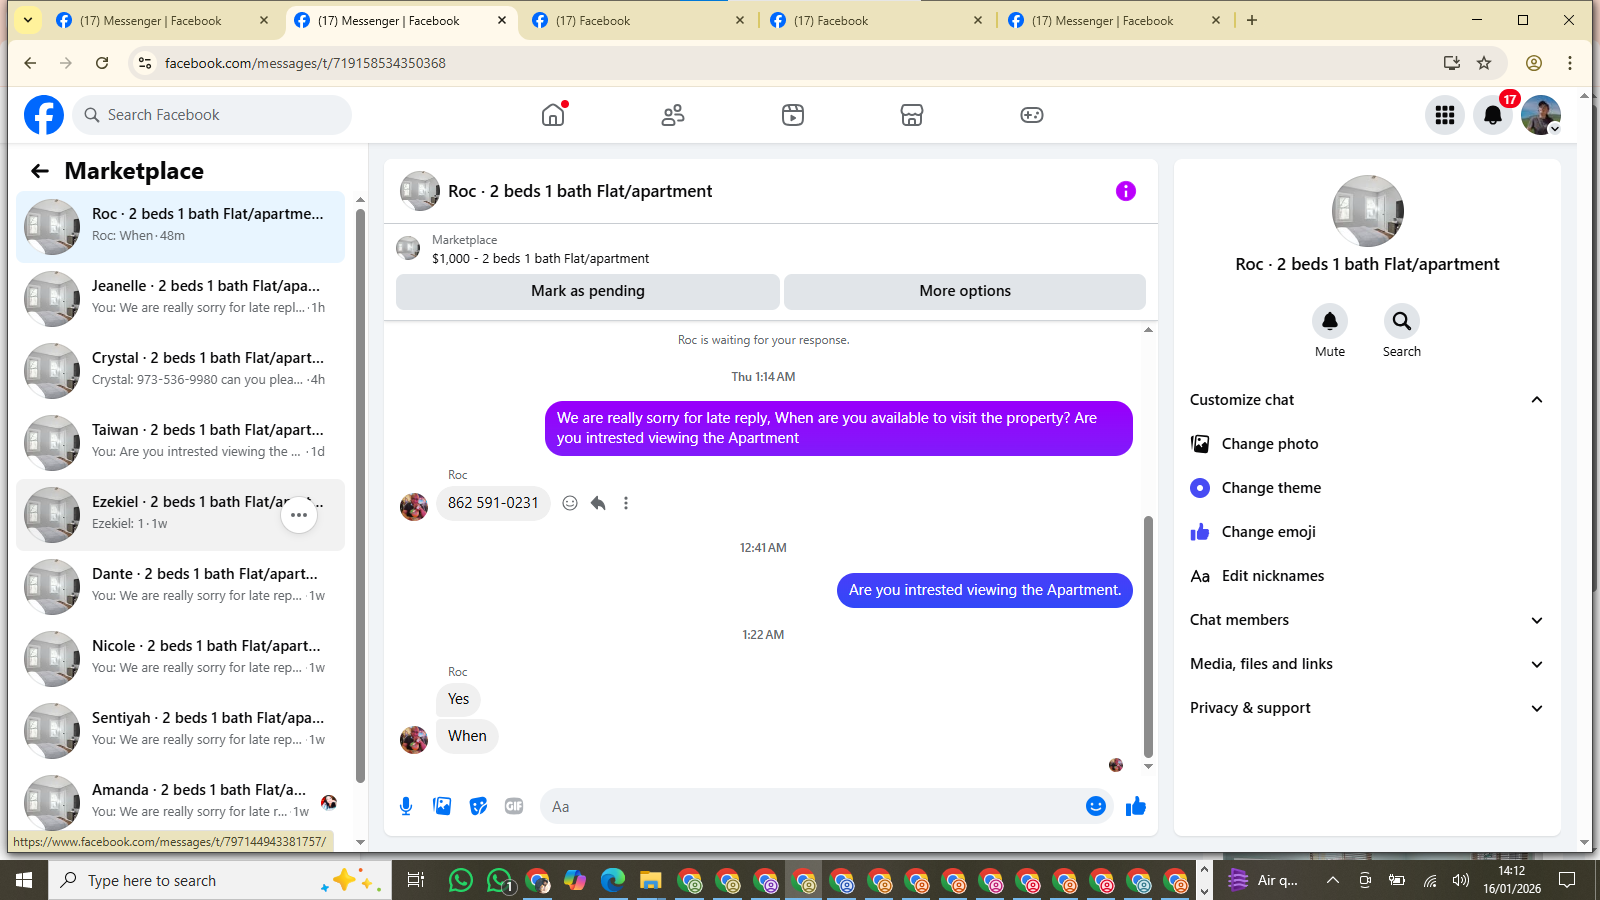1600x900 pixels.
Task: Open conversation information purple icon
Action: click(1126, 191)
